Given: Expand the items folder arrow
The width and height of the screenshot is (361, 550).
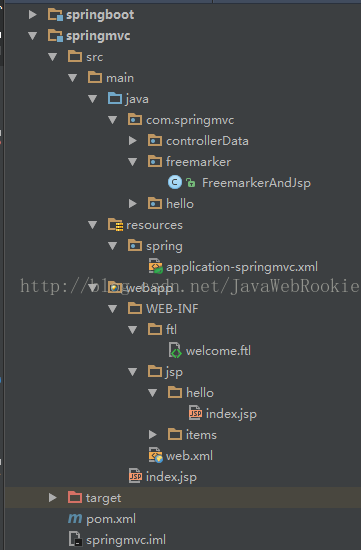Looking at the screenshot, I should tap(153, 435).
